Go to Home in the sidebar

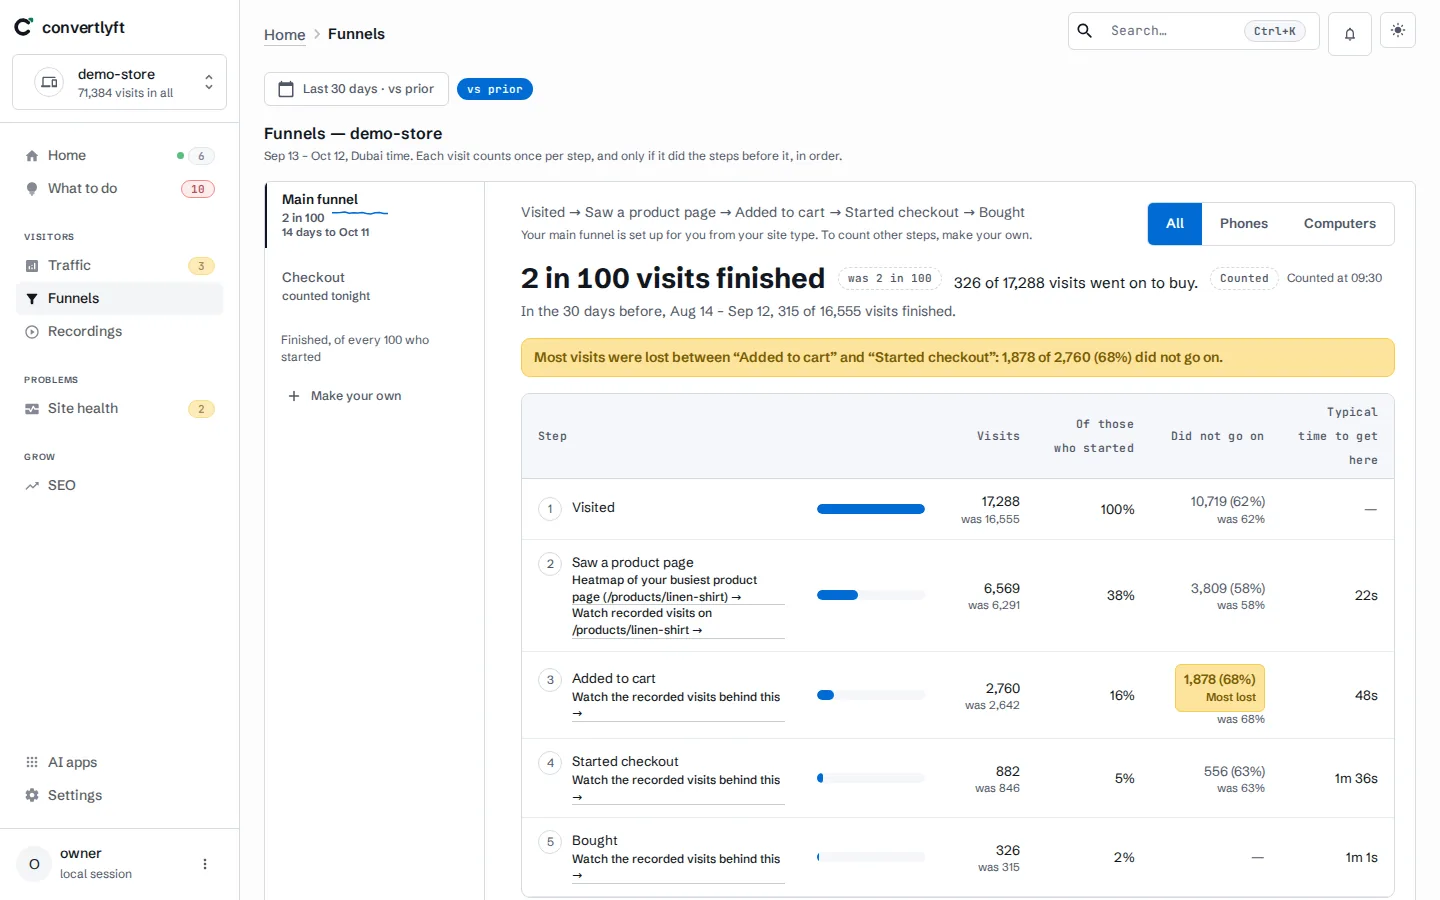[119, 155]
